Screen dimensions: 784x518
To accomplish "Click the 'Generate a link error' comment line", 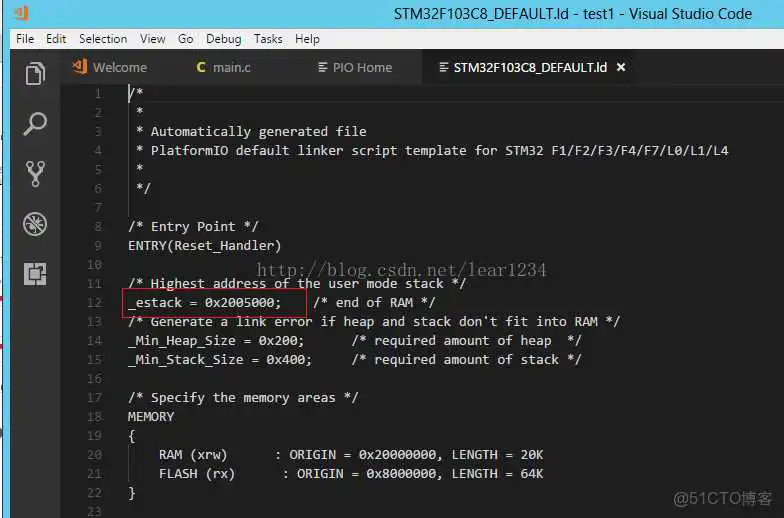I will [374, 322].
